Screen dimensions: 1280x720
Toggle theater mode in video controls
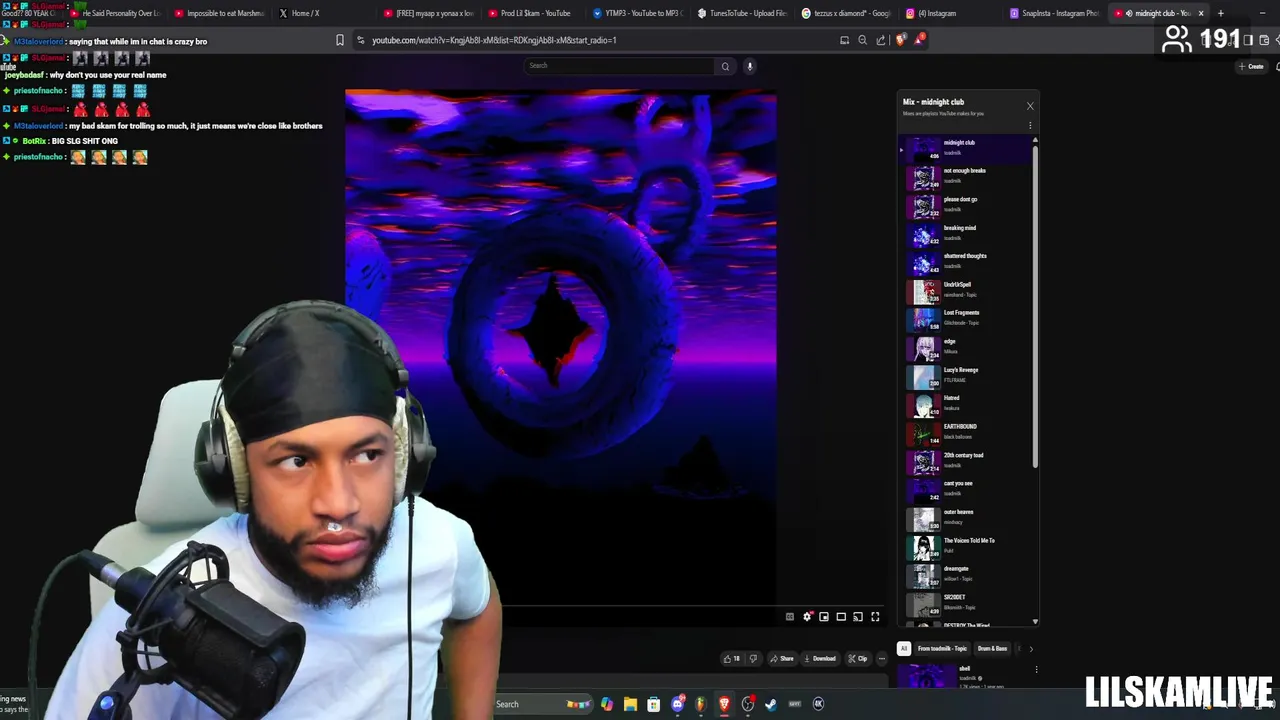click(841, 617)
